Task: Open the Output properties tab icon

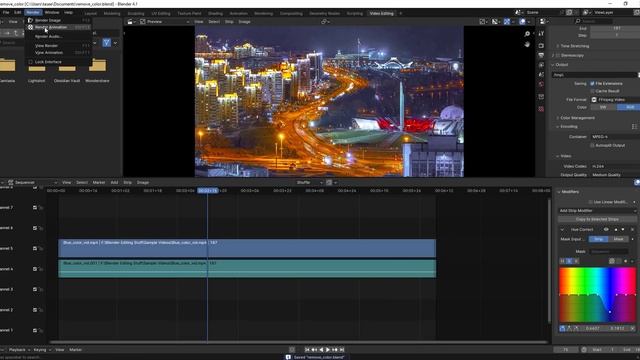Action: [x=541, y=55]
